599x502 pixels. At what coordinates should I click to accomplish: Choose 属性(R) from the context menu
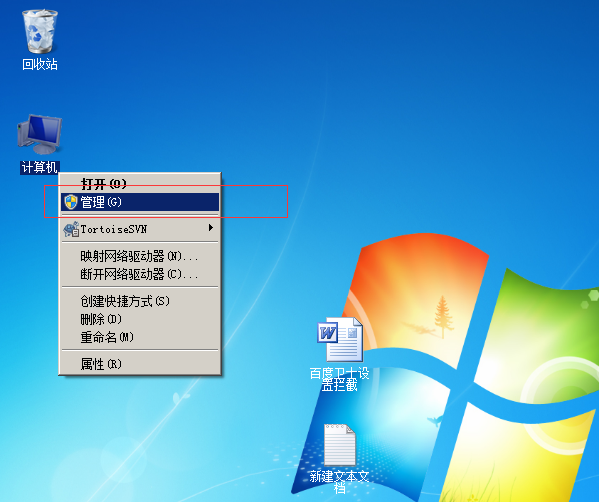click(140, 364)
